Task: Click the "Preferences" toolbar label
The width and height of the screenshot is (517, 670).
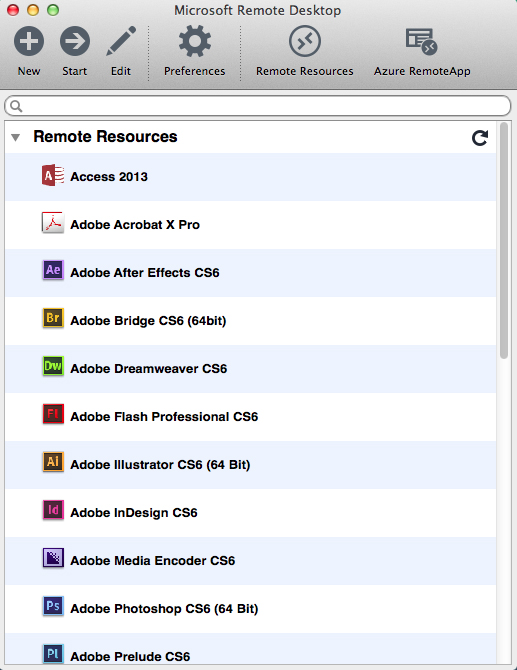Action: tap(194, 71)
